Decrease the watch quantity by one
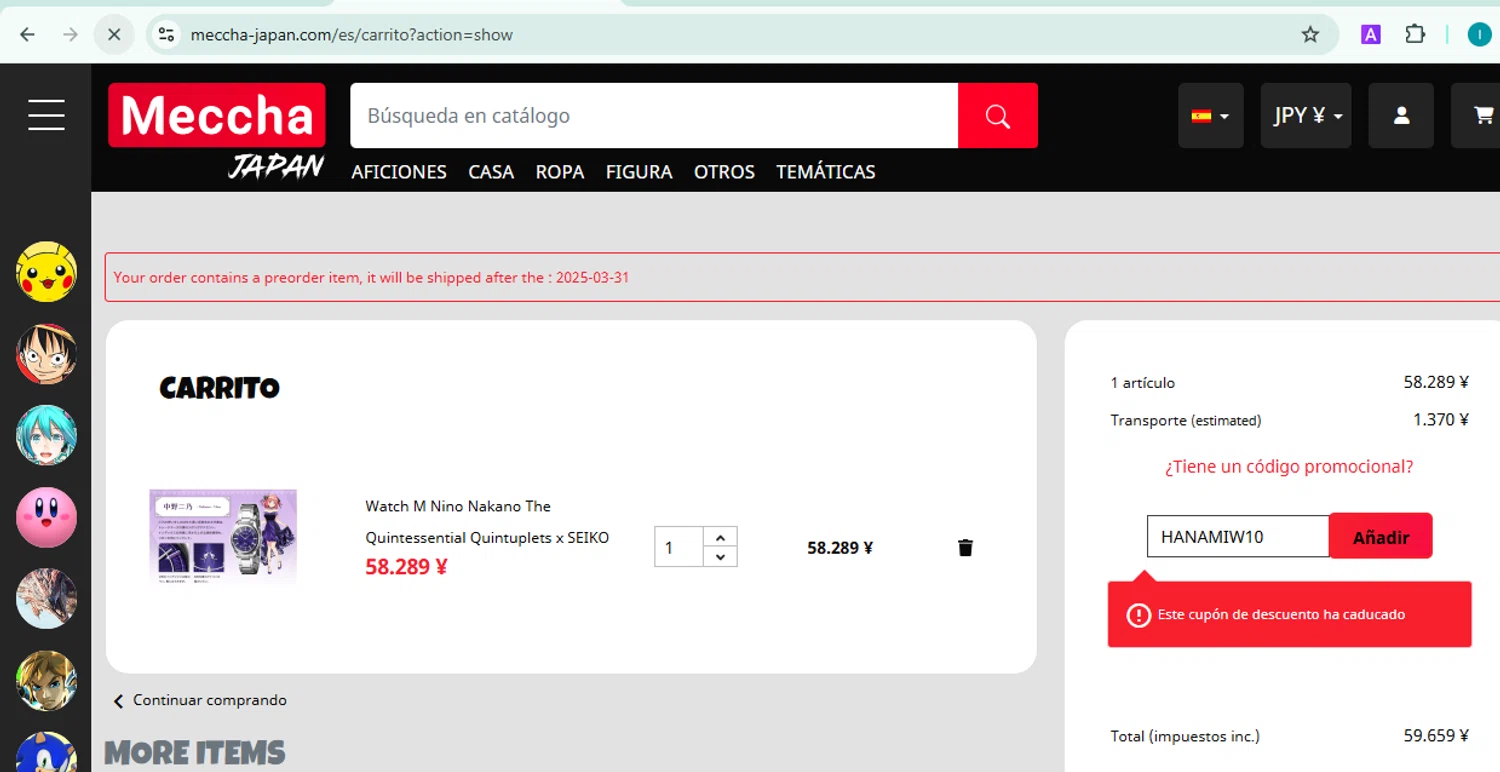This screenshot has width=1500, height=772. coord(720,557)
